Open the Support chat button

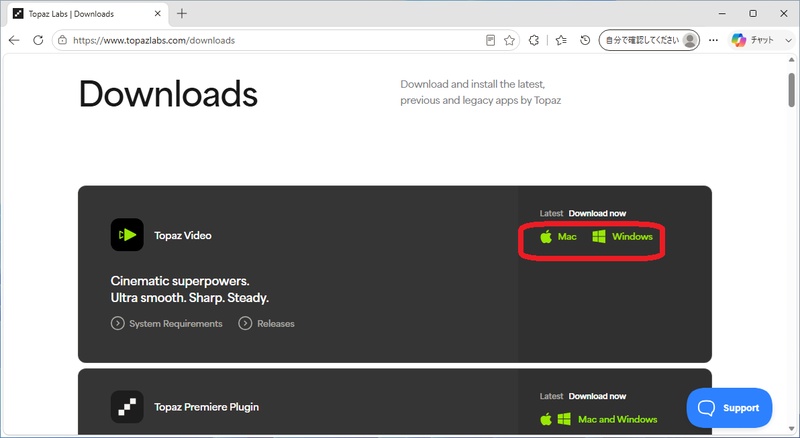(x=729, y=408)
